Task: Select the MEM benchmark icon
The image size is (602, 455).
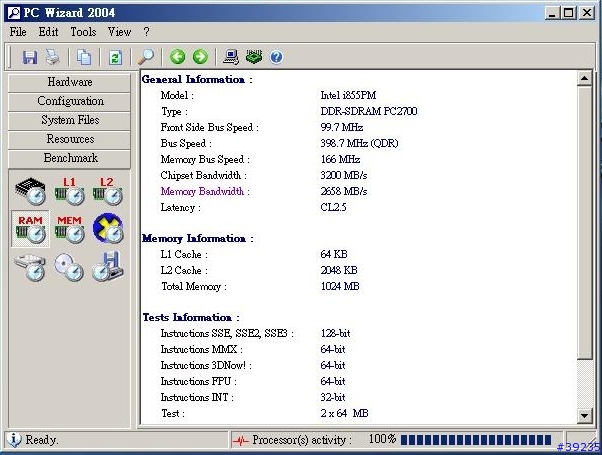Action: point(69,229)
